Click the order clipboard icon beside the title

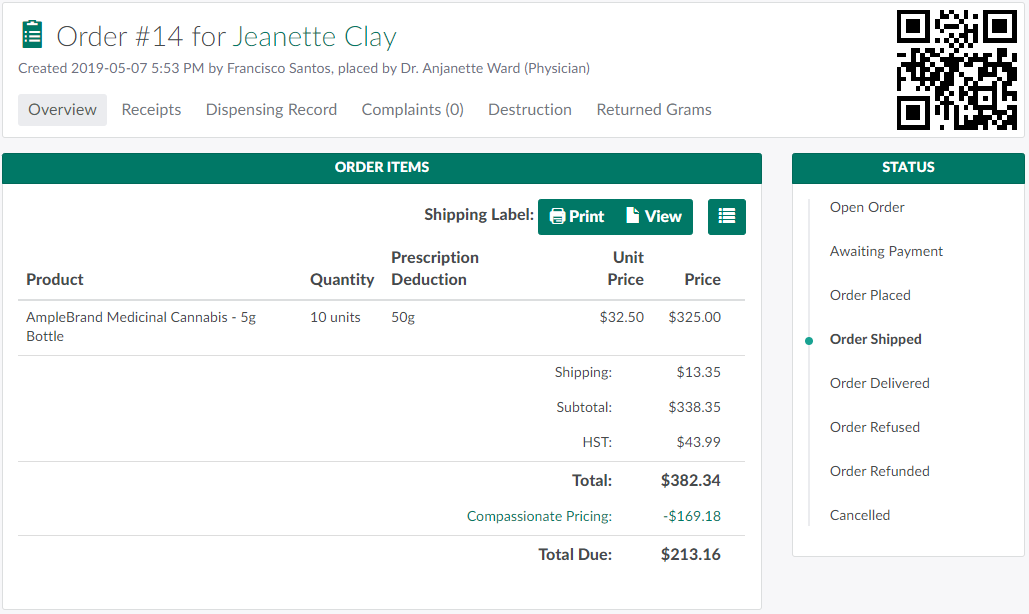tap(32, 35)
